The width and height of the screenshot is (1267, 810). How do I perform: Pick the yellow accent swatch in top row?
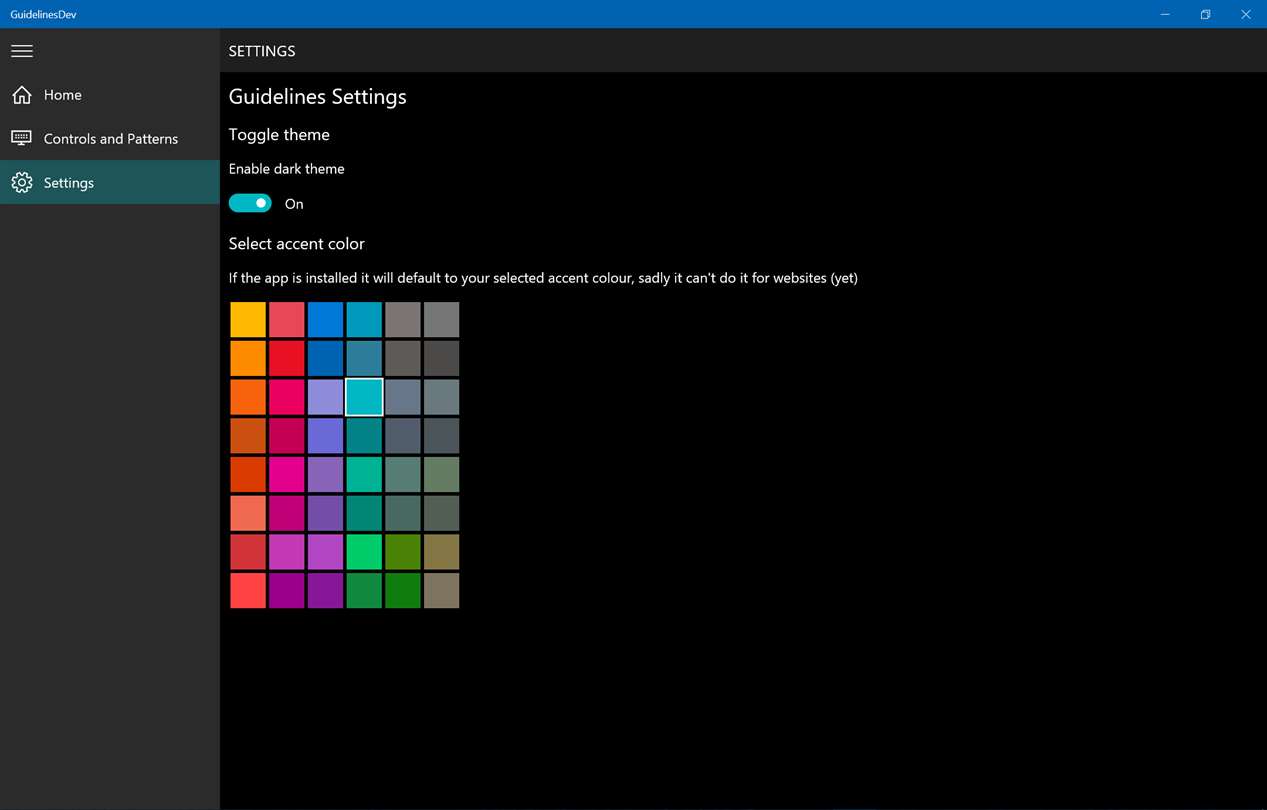(248, 320)
